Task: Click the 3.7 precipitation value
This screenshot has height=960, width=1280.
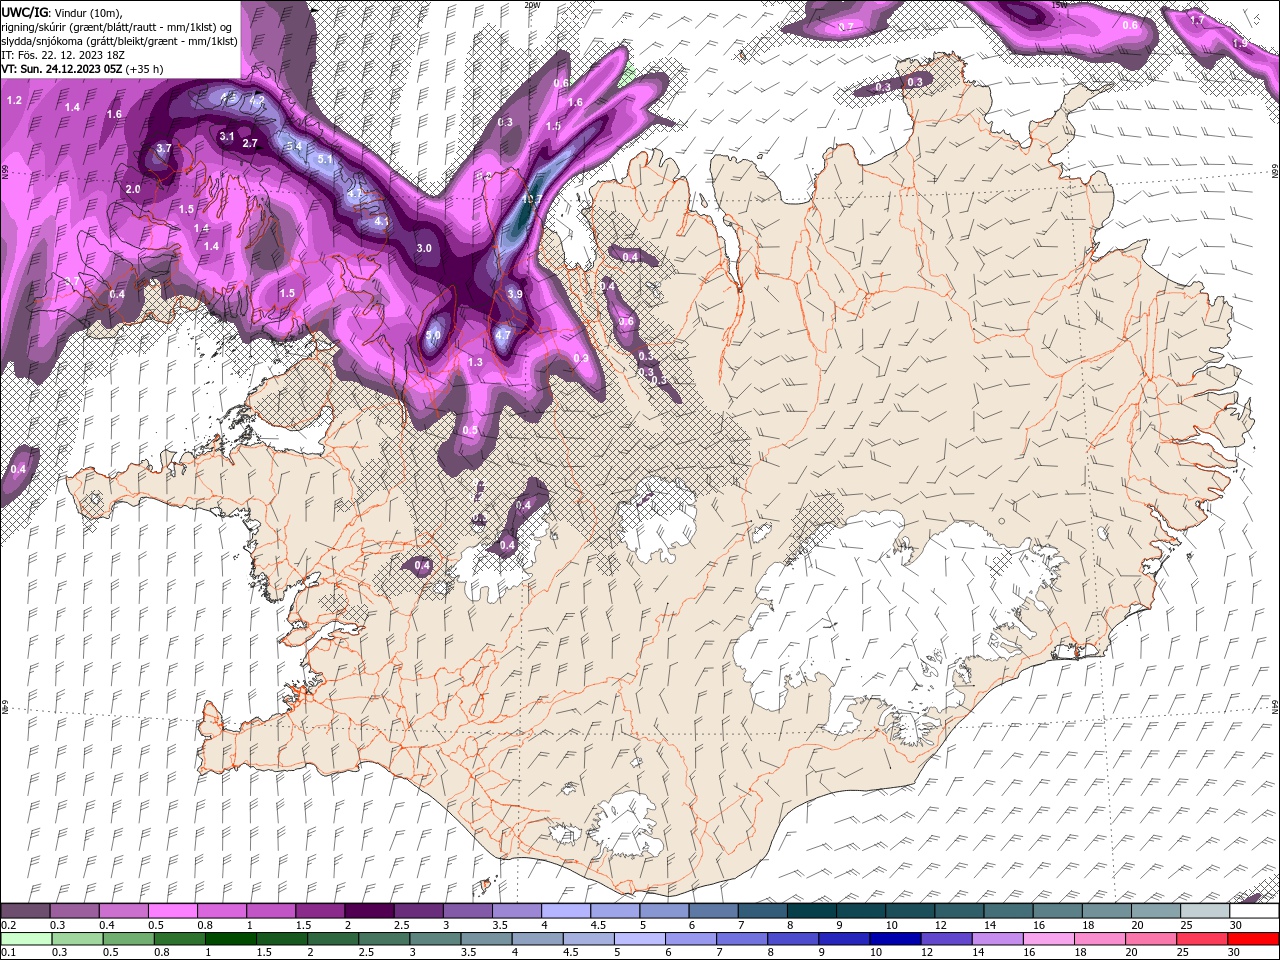Action: click(165, 148)
